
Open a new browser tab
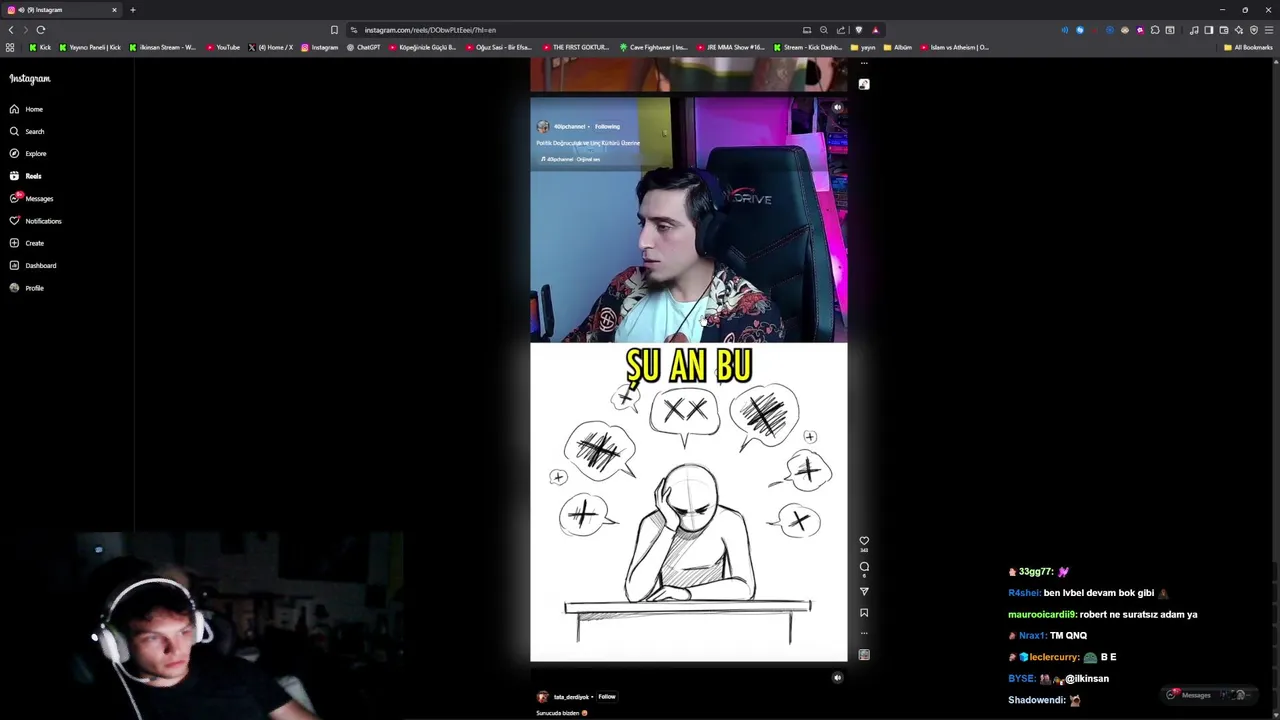pos(132,10)
